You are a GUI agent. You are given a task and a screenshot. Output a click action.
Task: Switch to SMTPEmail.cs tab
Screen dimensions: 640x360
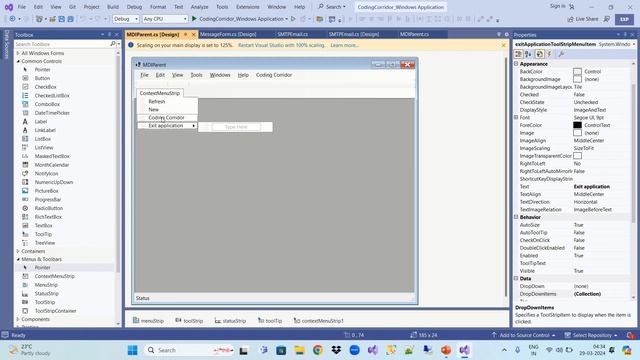(293, 35)
